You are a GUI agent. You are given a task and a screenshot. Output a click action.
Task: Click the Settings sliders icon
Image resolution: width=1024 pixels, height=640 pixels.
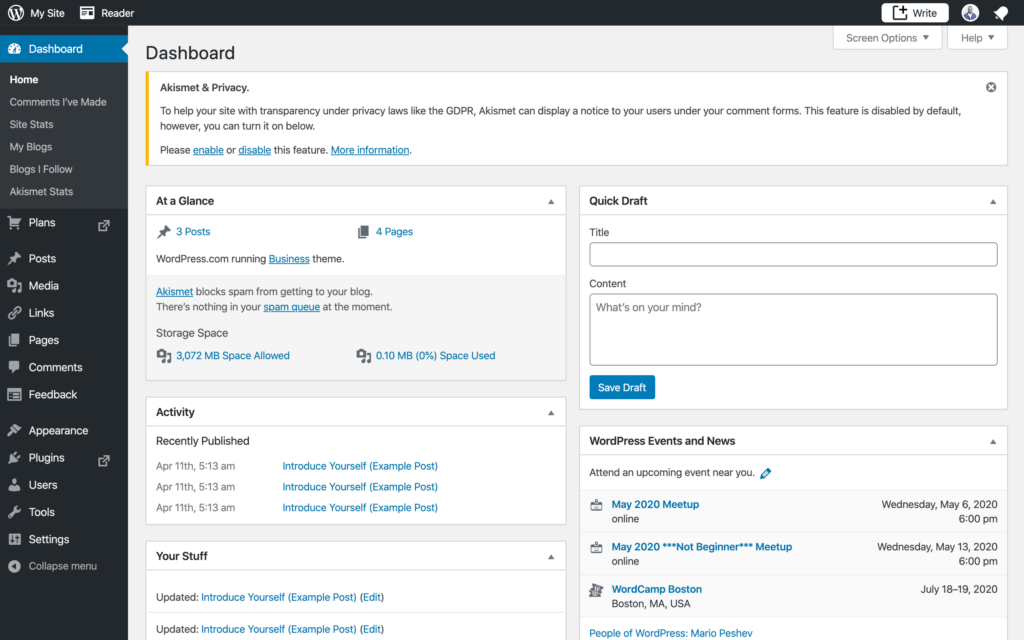(14, 539)
